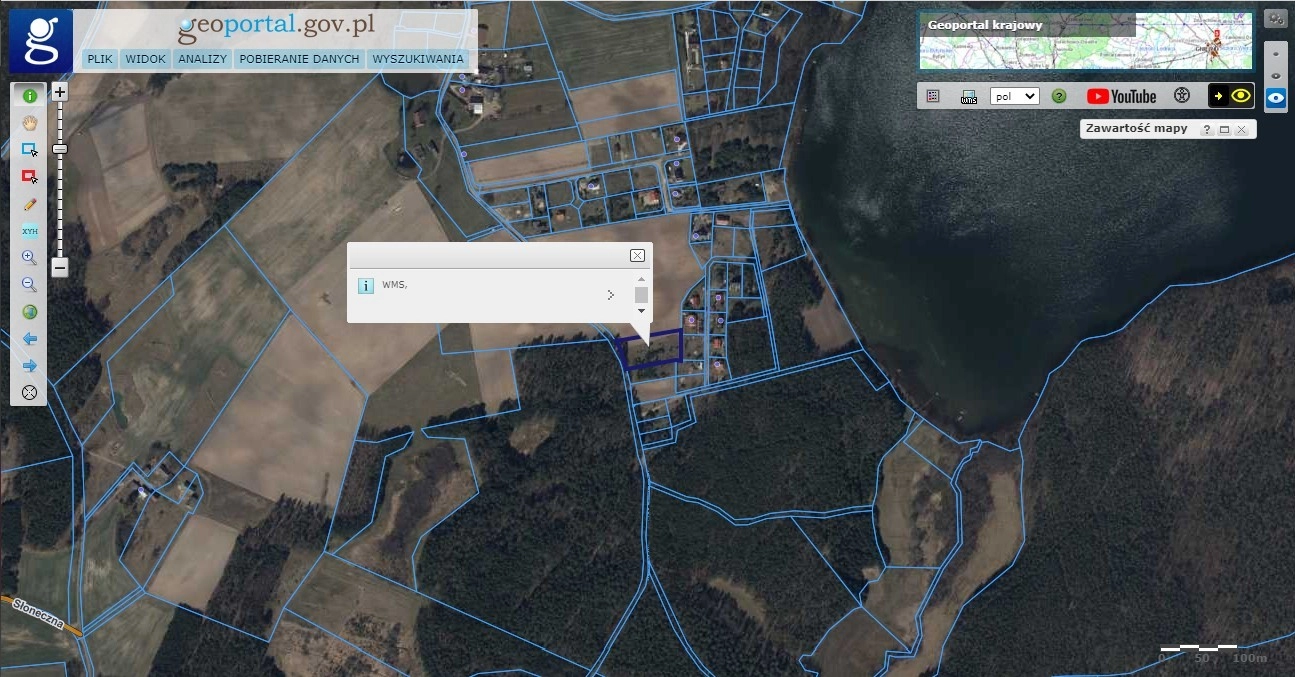Activate the green info identify tool

[30, 96]
